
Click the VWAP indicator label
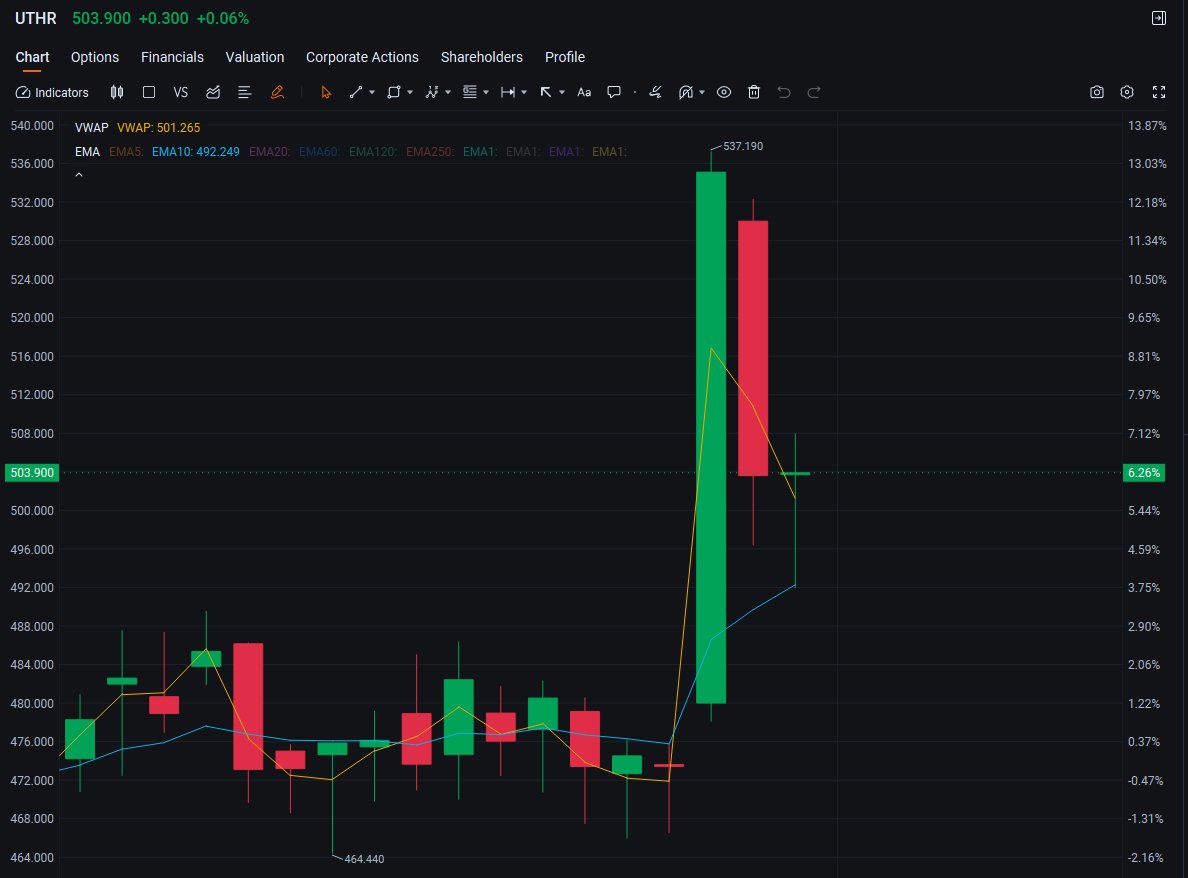point(92,127)
